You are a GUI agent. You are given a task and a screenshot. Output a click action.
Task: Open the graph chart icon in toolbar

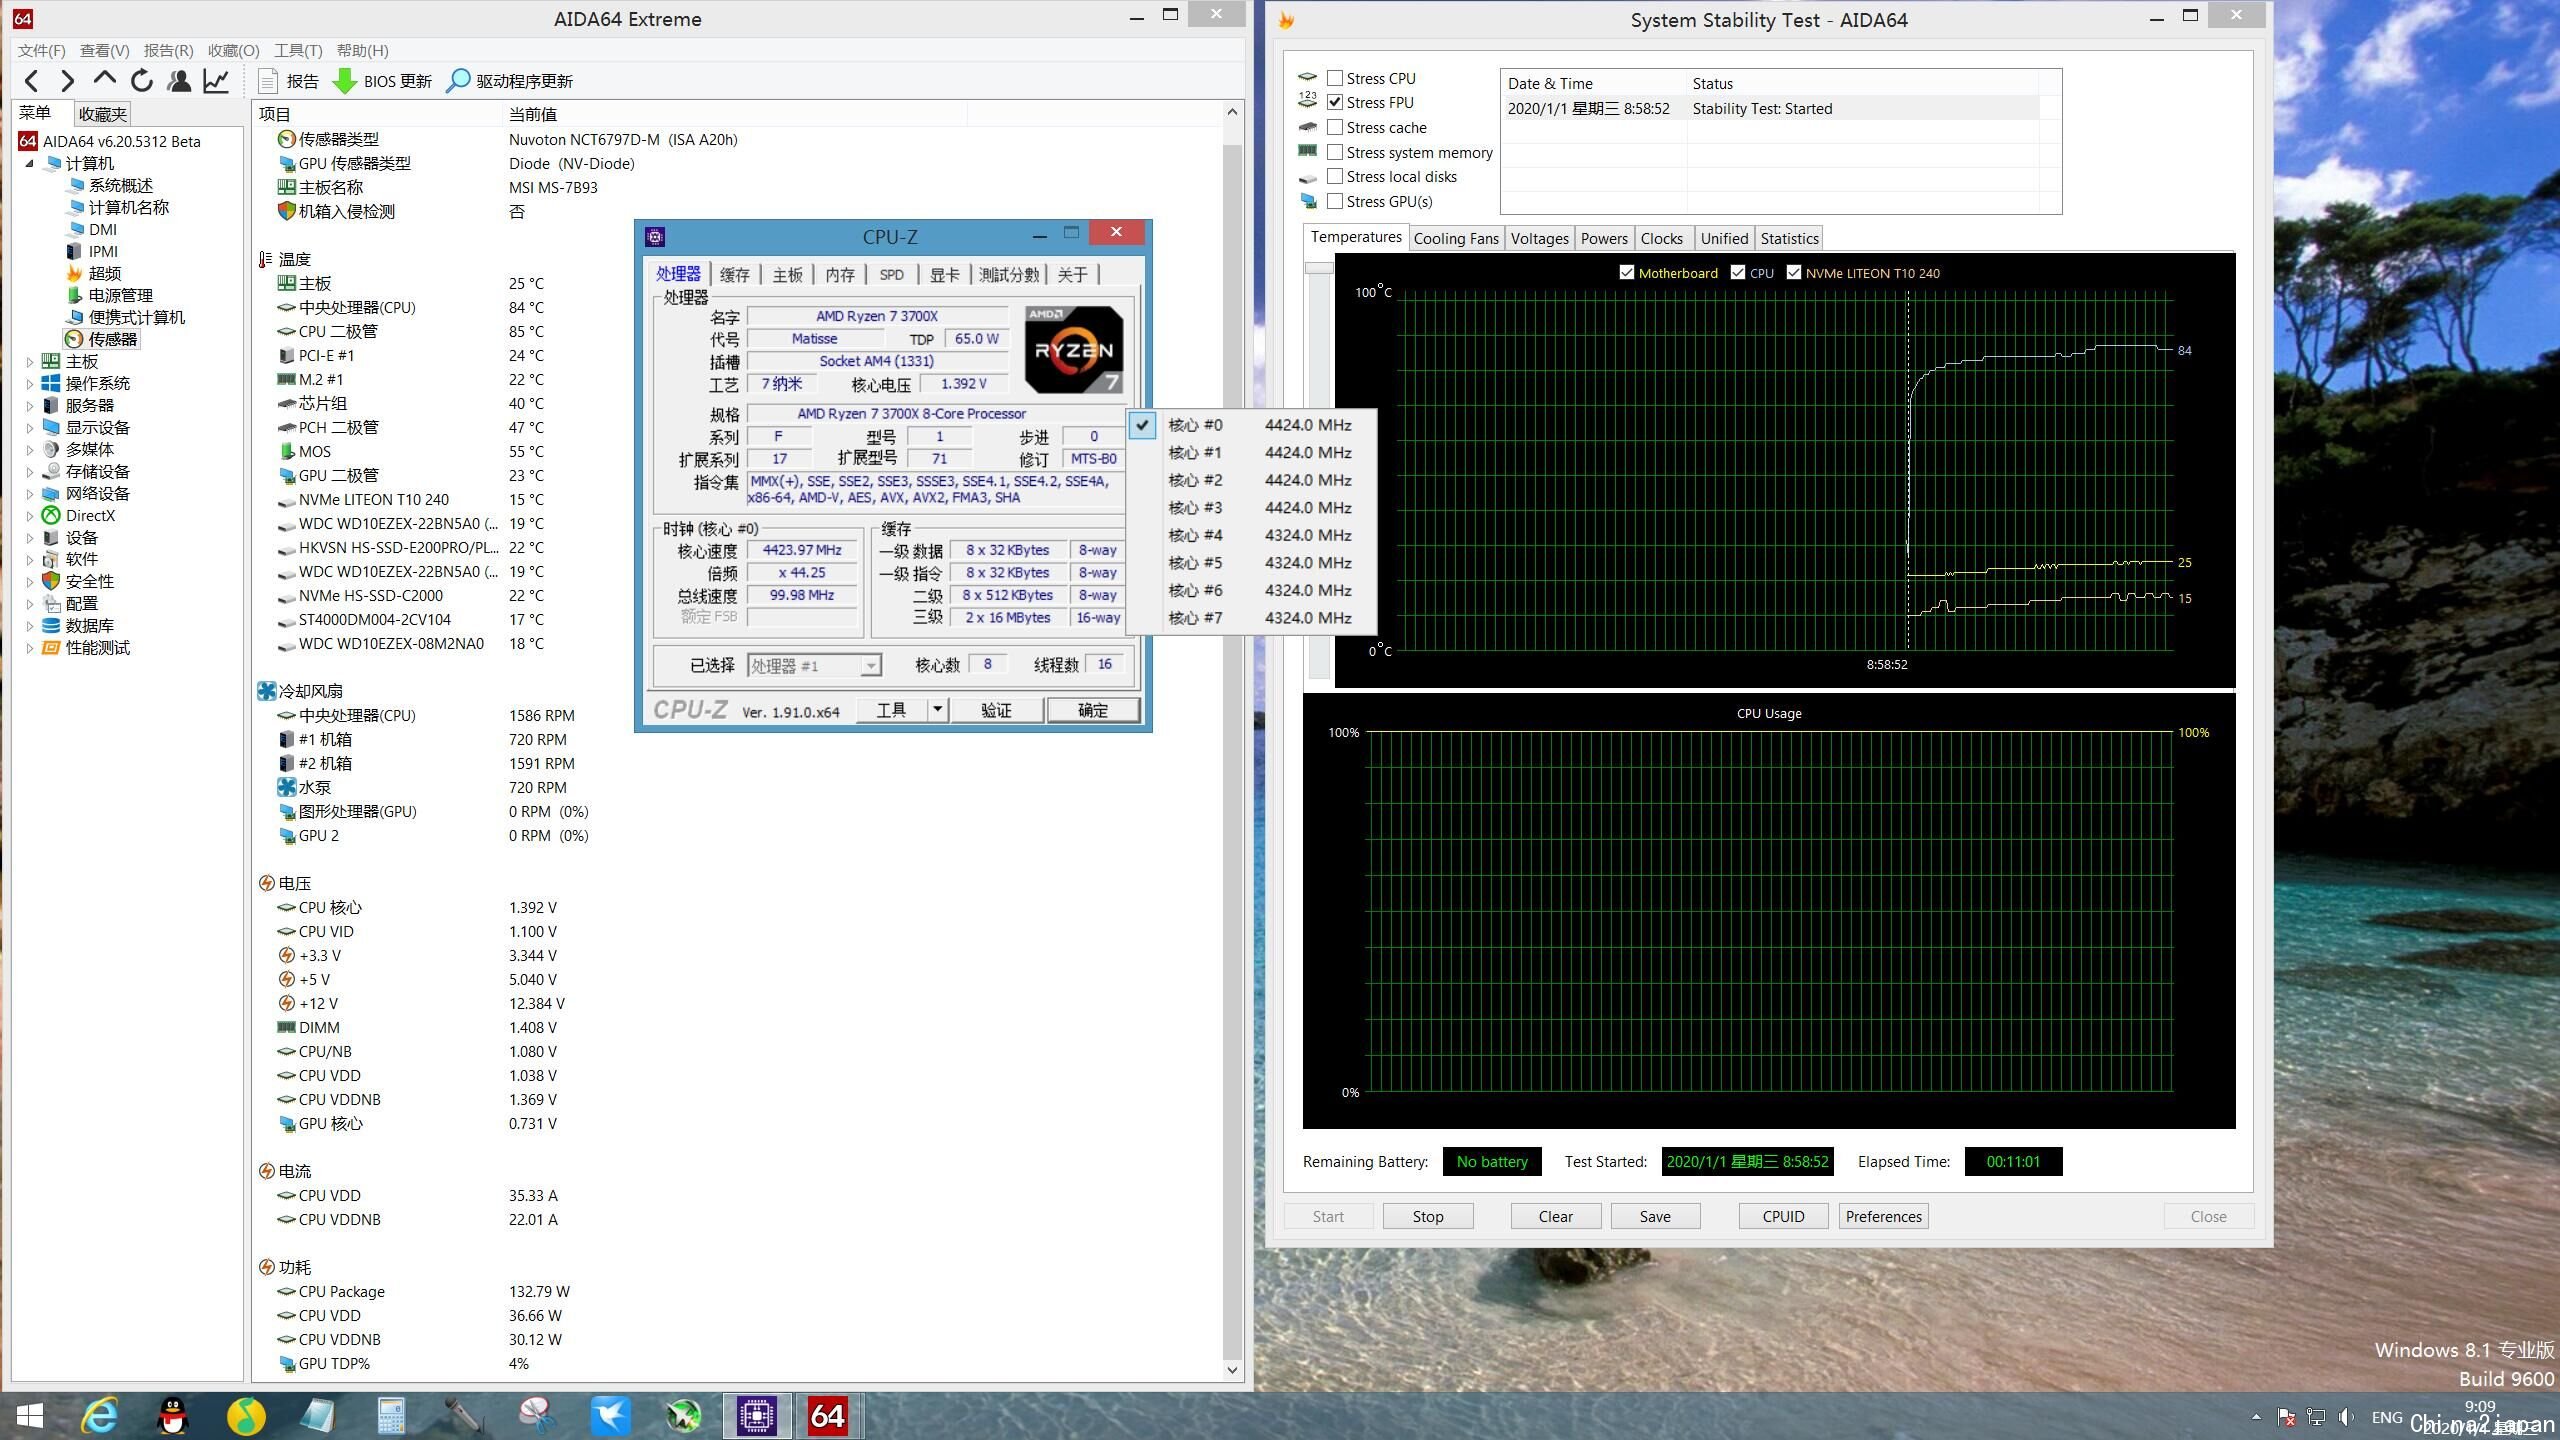[x=216, y=81]
